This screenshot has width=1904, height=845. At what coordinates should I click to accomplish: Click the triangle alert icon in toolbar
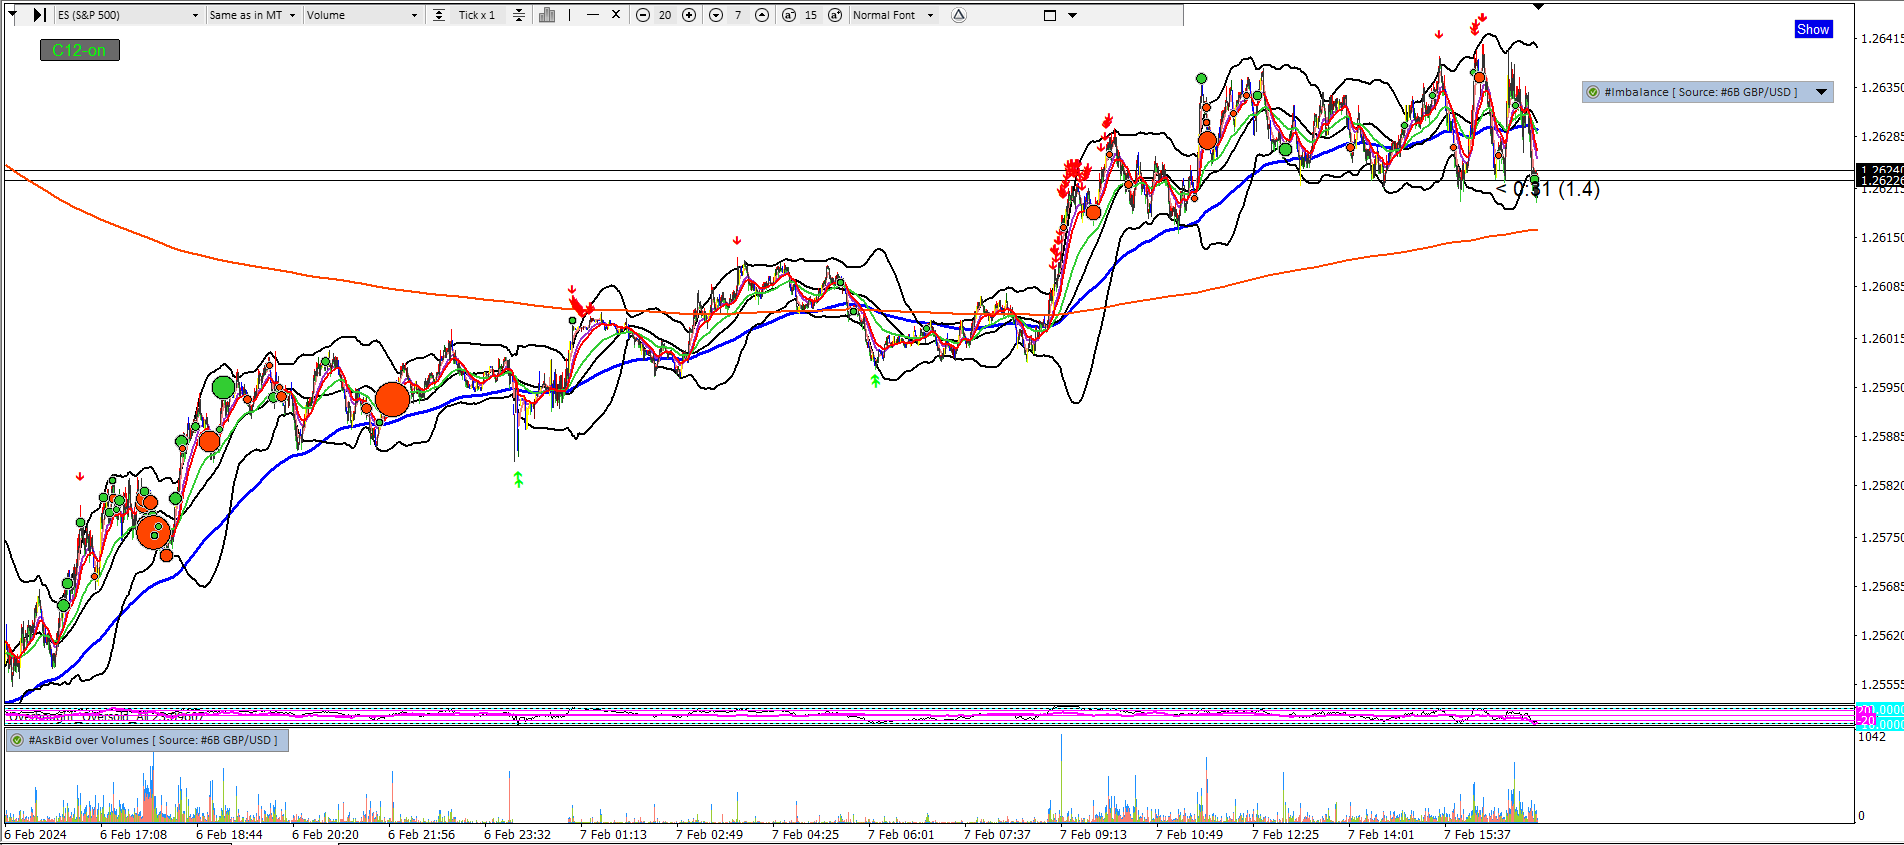959,15
